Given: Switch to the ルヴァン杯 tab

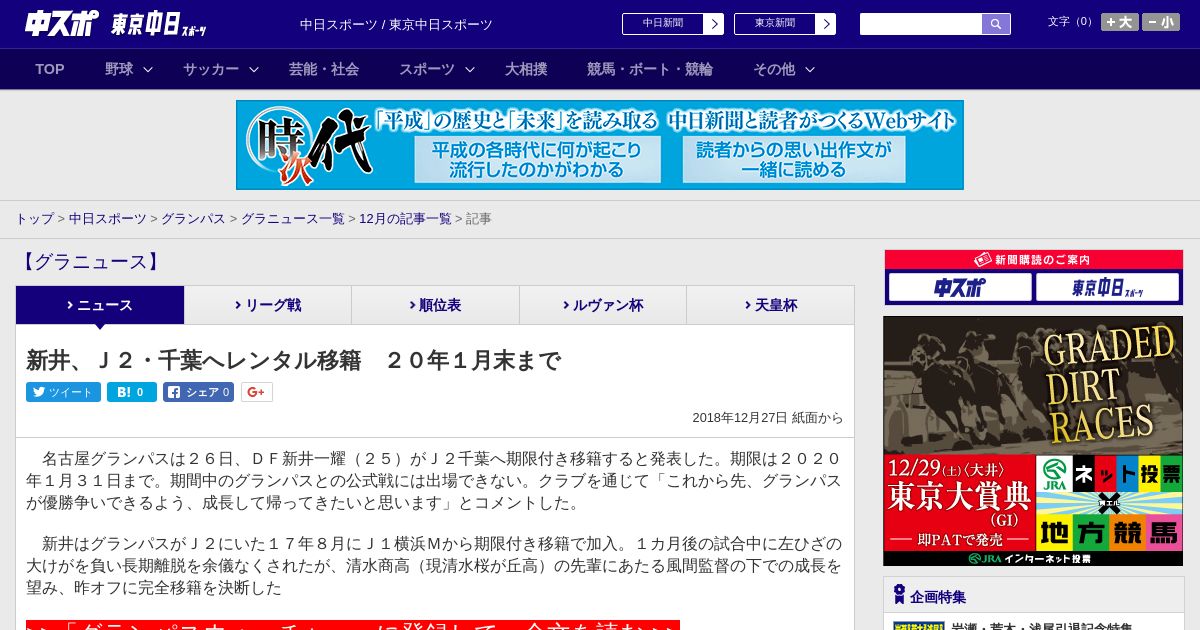Looking at the screenshot, I should pyautogui.click(x=603, y=305).
